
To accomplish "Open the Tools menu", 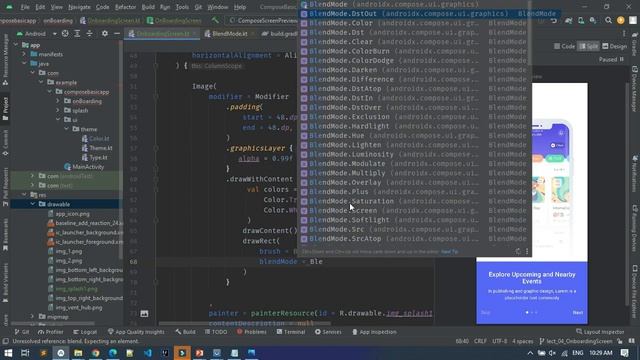I will pyautogui.click(x=182, y=7).
